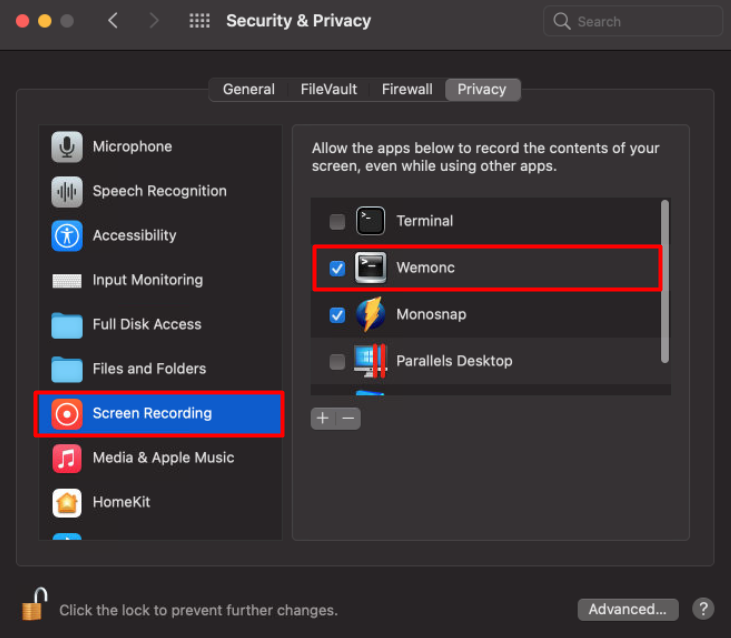Open the Accessibility privacy category icon
This screenshot has height=638, width=731.
67,236
